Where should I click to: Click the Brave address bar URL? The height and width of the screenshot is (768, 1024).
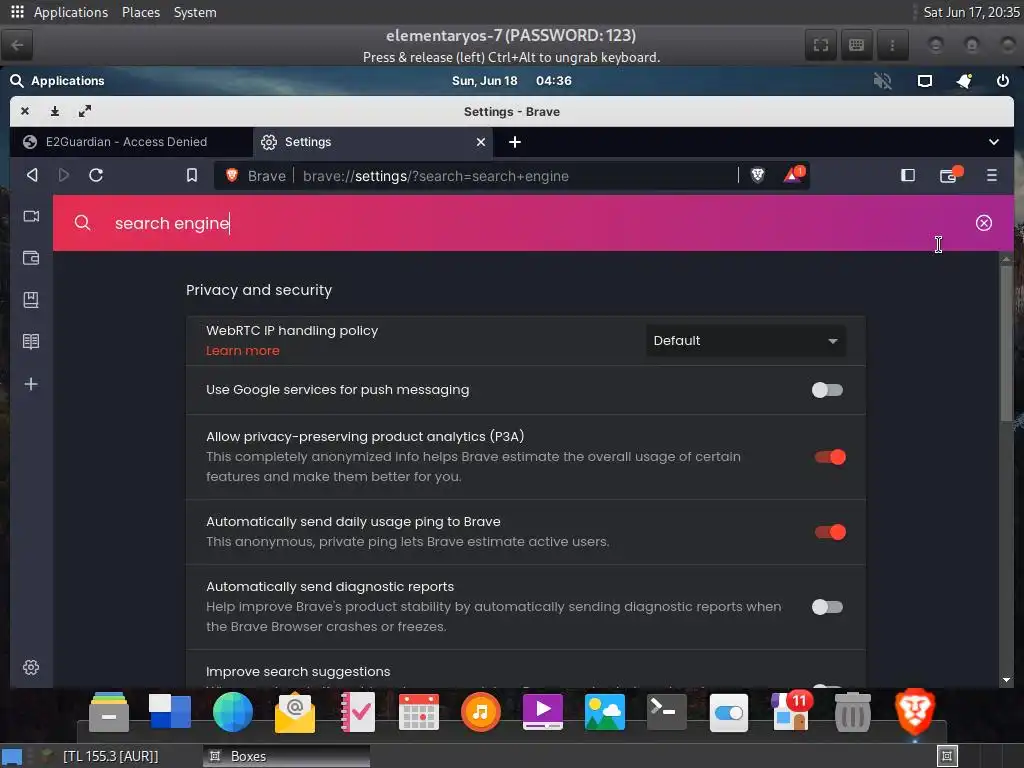[x=436, y=176]
